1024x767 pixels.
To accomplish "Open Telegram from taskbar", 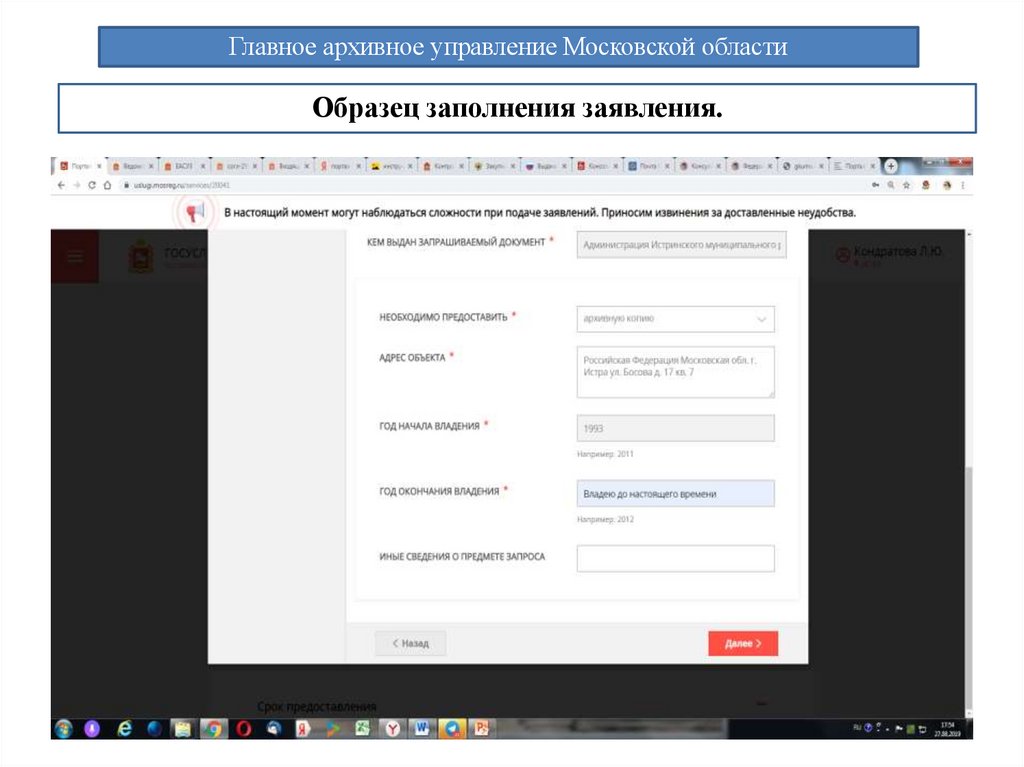I will [451, 728].
